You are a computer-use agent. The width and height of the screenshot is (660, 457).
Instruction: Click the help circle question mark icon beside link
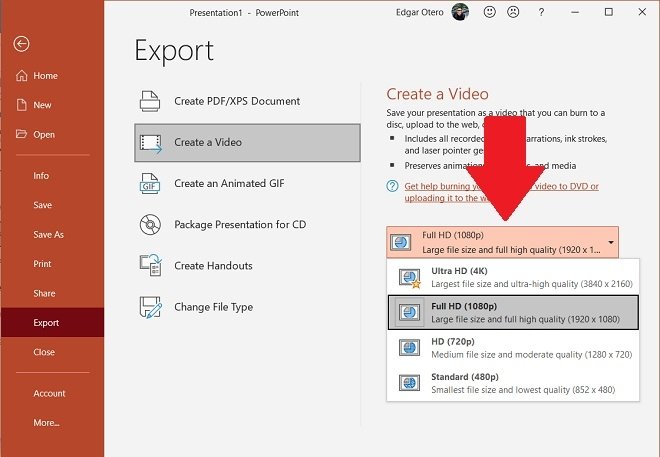(x=392, y=186)
